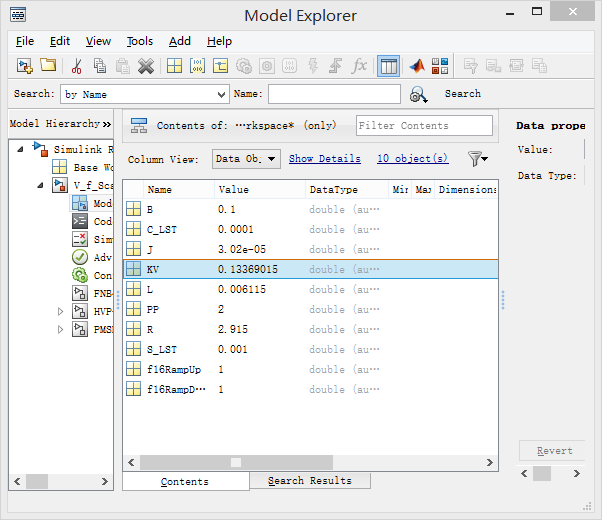Toggle the column view layout icon

389,66
